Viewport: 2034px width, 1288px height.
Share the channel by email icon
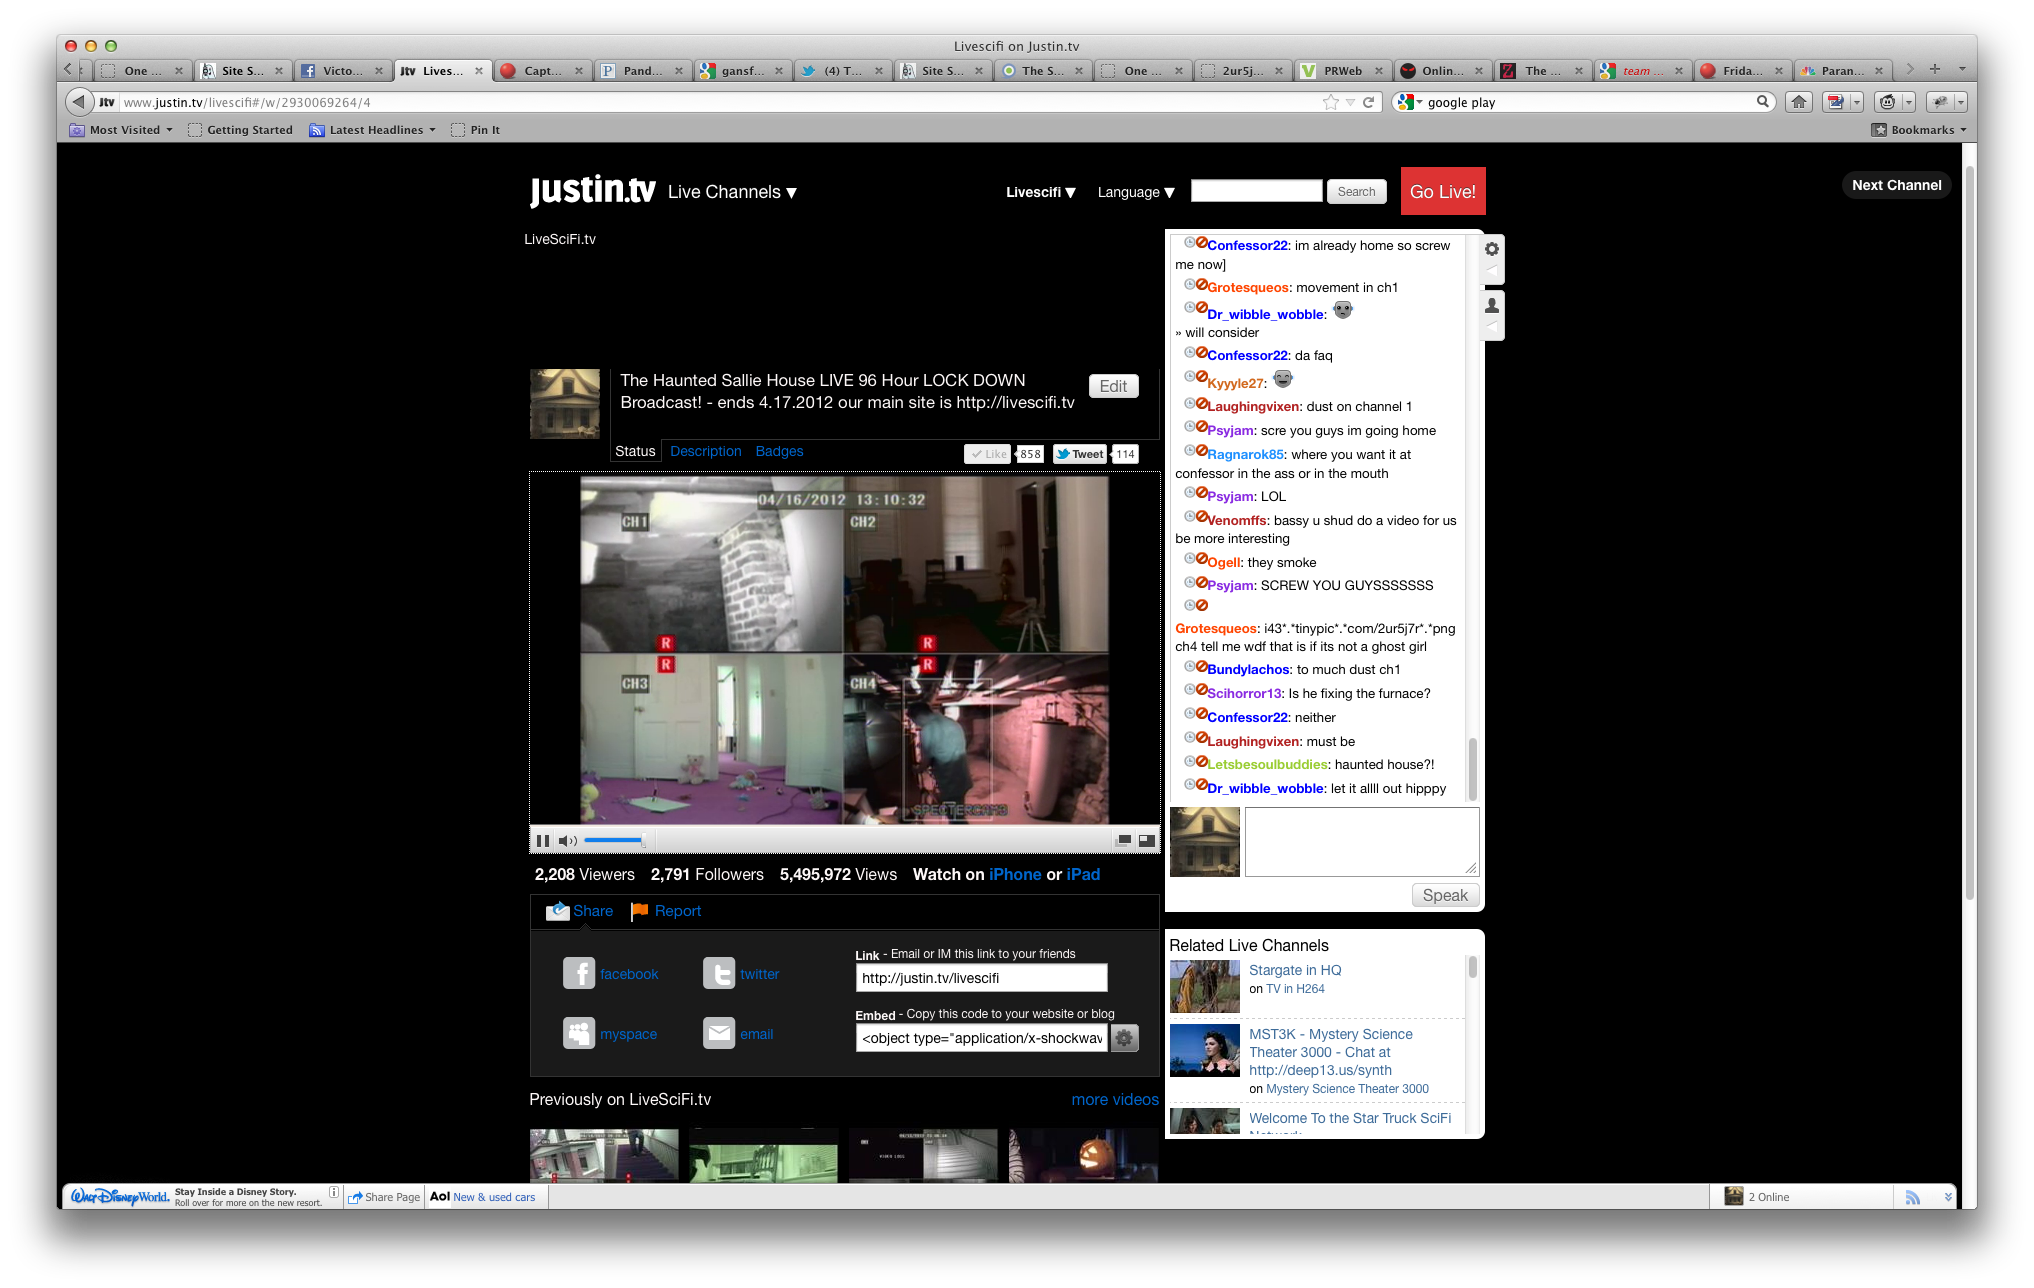(x=719, y=1033)
